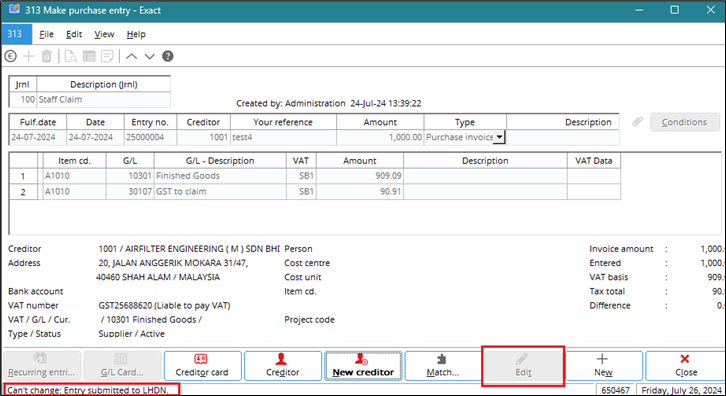This screenshot has width=726, height=396.
Task: Click status bar date Friday, July 26, 2024
Action: (x=682, y=390)
